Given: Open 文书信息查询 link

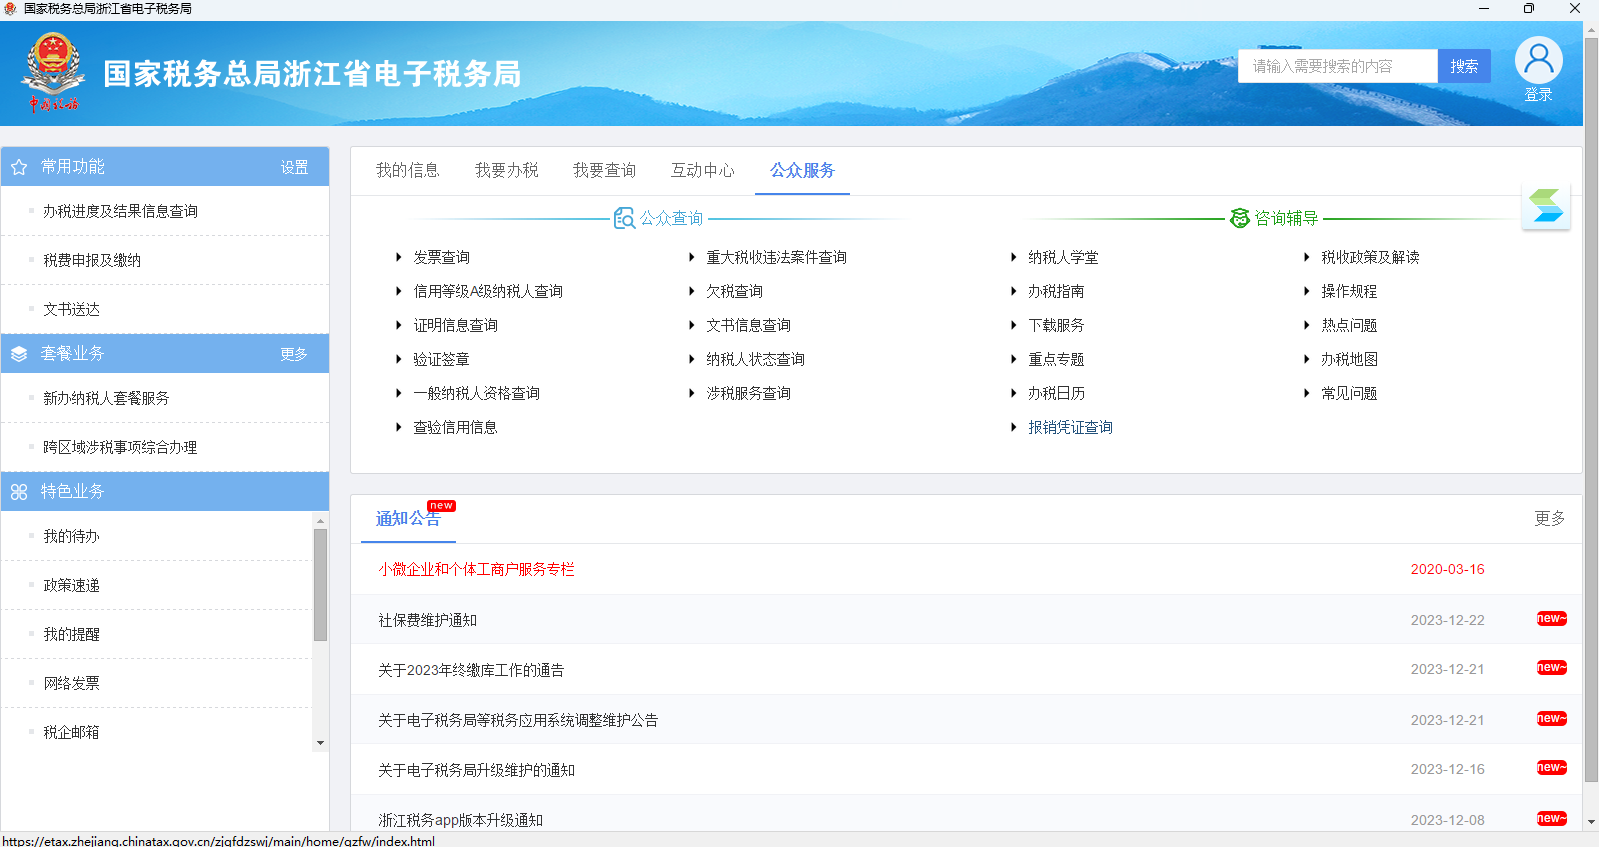Looking at the screenshot, I should 748,325.
